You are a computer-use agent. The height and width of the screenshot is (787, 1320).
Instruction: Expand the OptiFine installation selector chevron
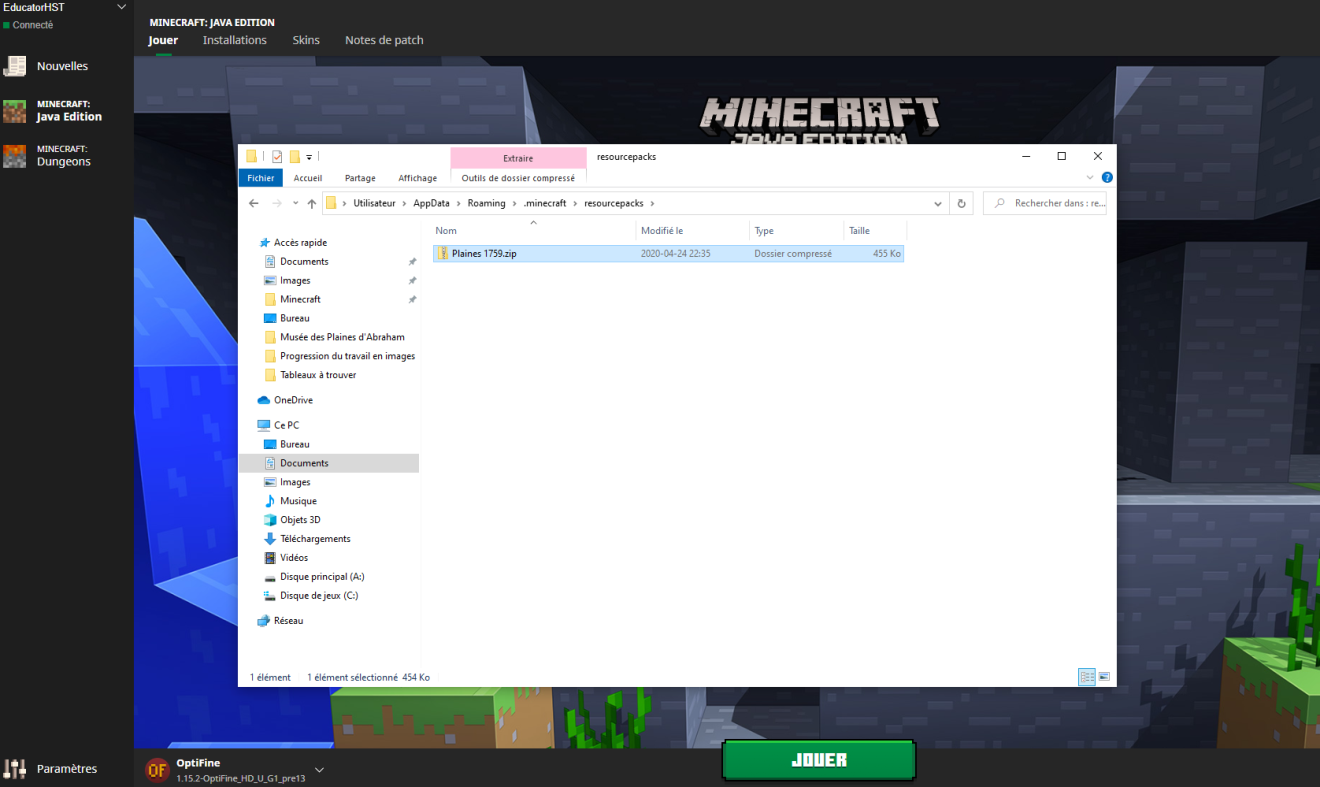click(x=320, y=769)
